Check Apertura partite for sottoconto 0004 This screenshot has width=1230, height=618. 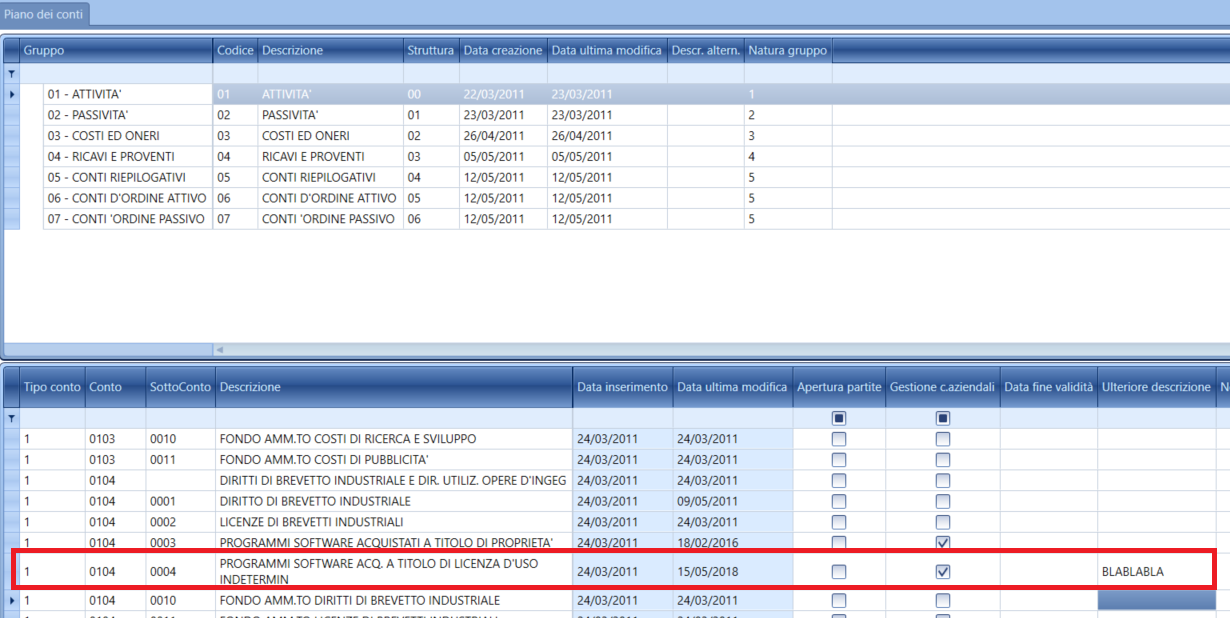pyautogui.click(x=839, y=572)
